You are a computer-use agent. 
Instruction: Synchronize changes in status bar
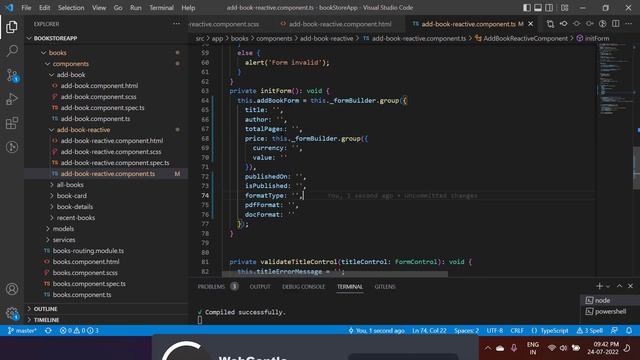coord(48,331)
